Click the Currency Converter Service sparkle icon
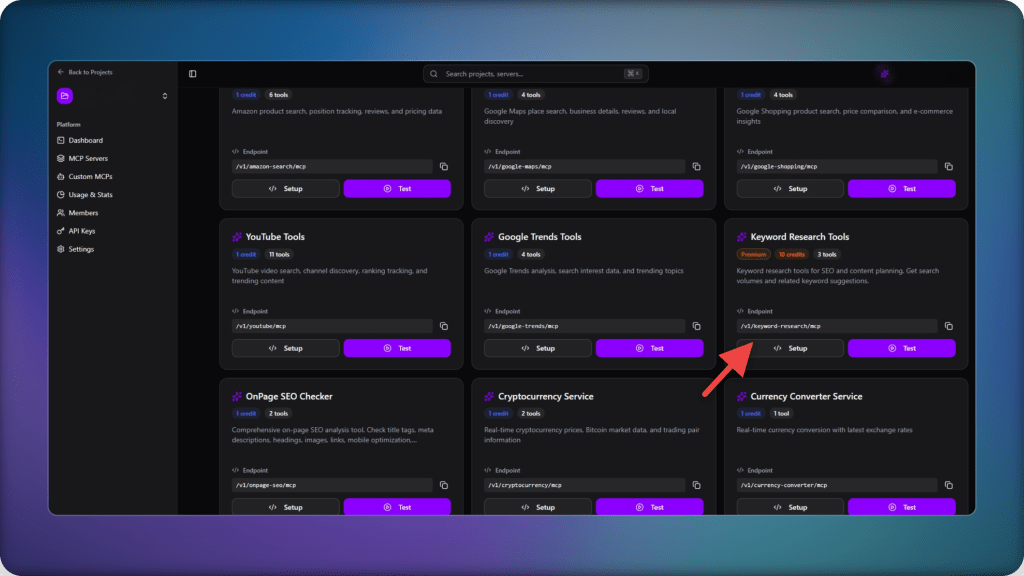This screenshot has width=1024, height=576. pyautogui.click(x=742, y=396)
